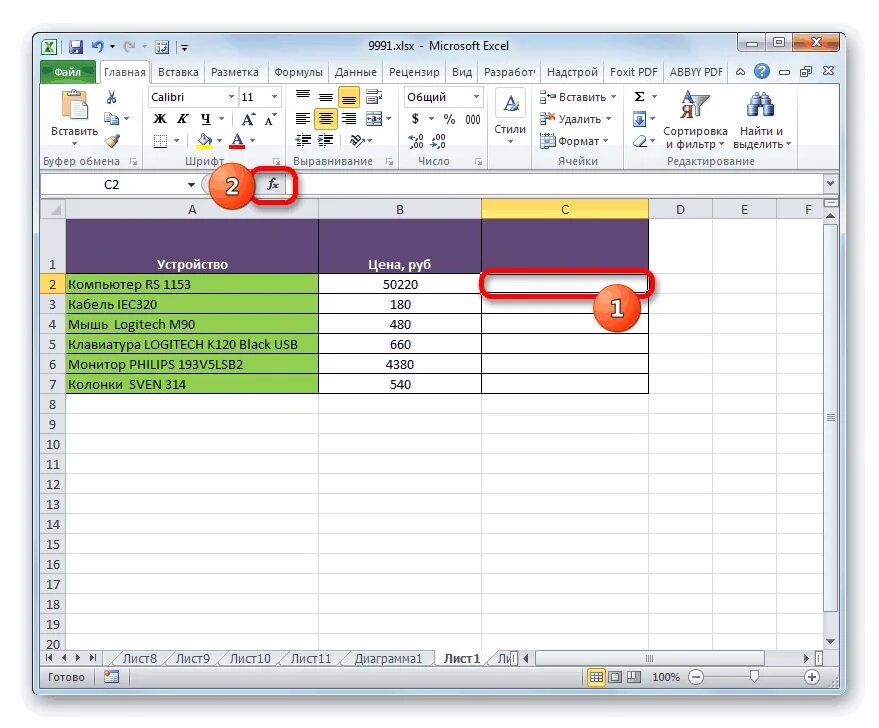
Task: Switch to the Данные ribbon tab
Action: (356, 72)
